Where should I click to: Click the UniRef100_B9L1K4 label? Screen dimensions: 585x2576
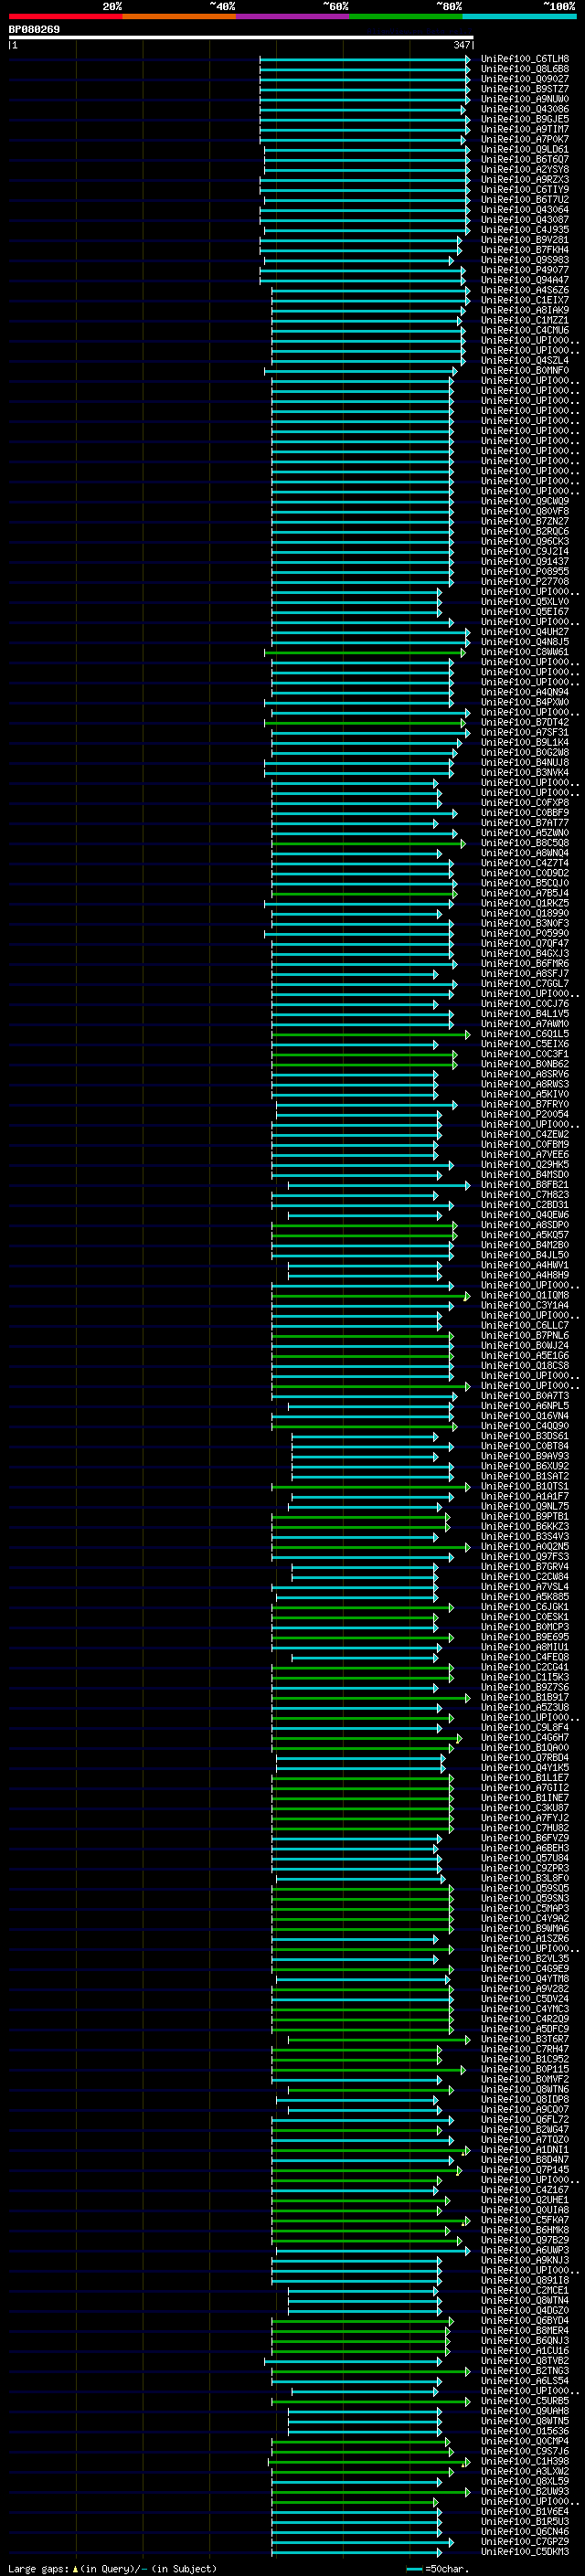click(x=525, y=742)
